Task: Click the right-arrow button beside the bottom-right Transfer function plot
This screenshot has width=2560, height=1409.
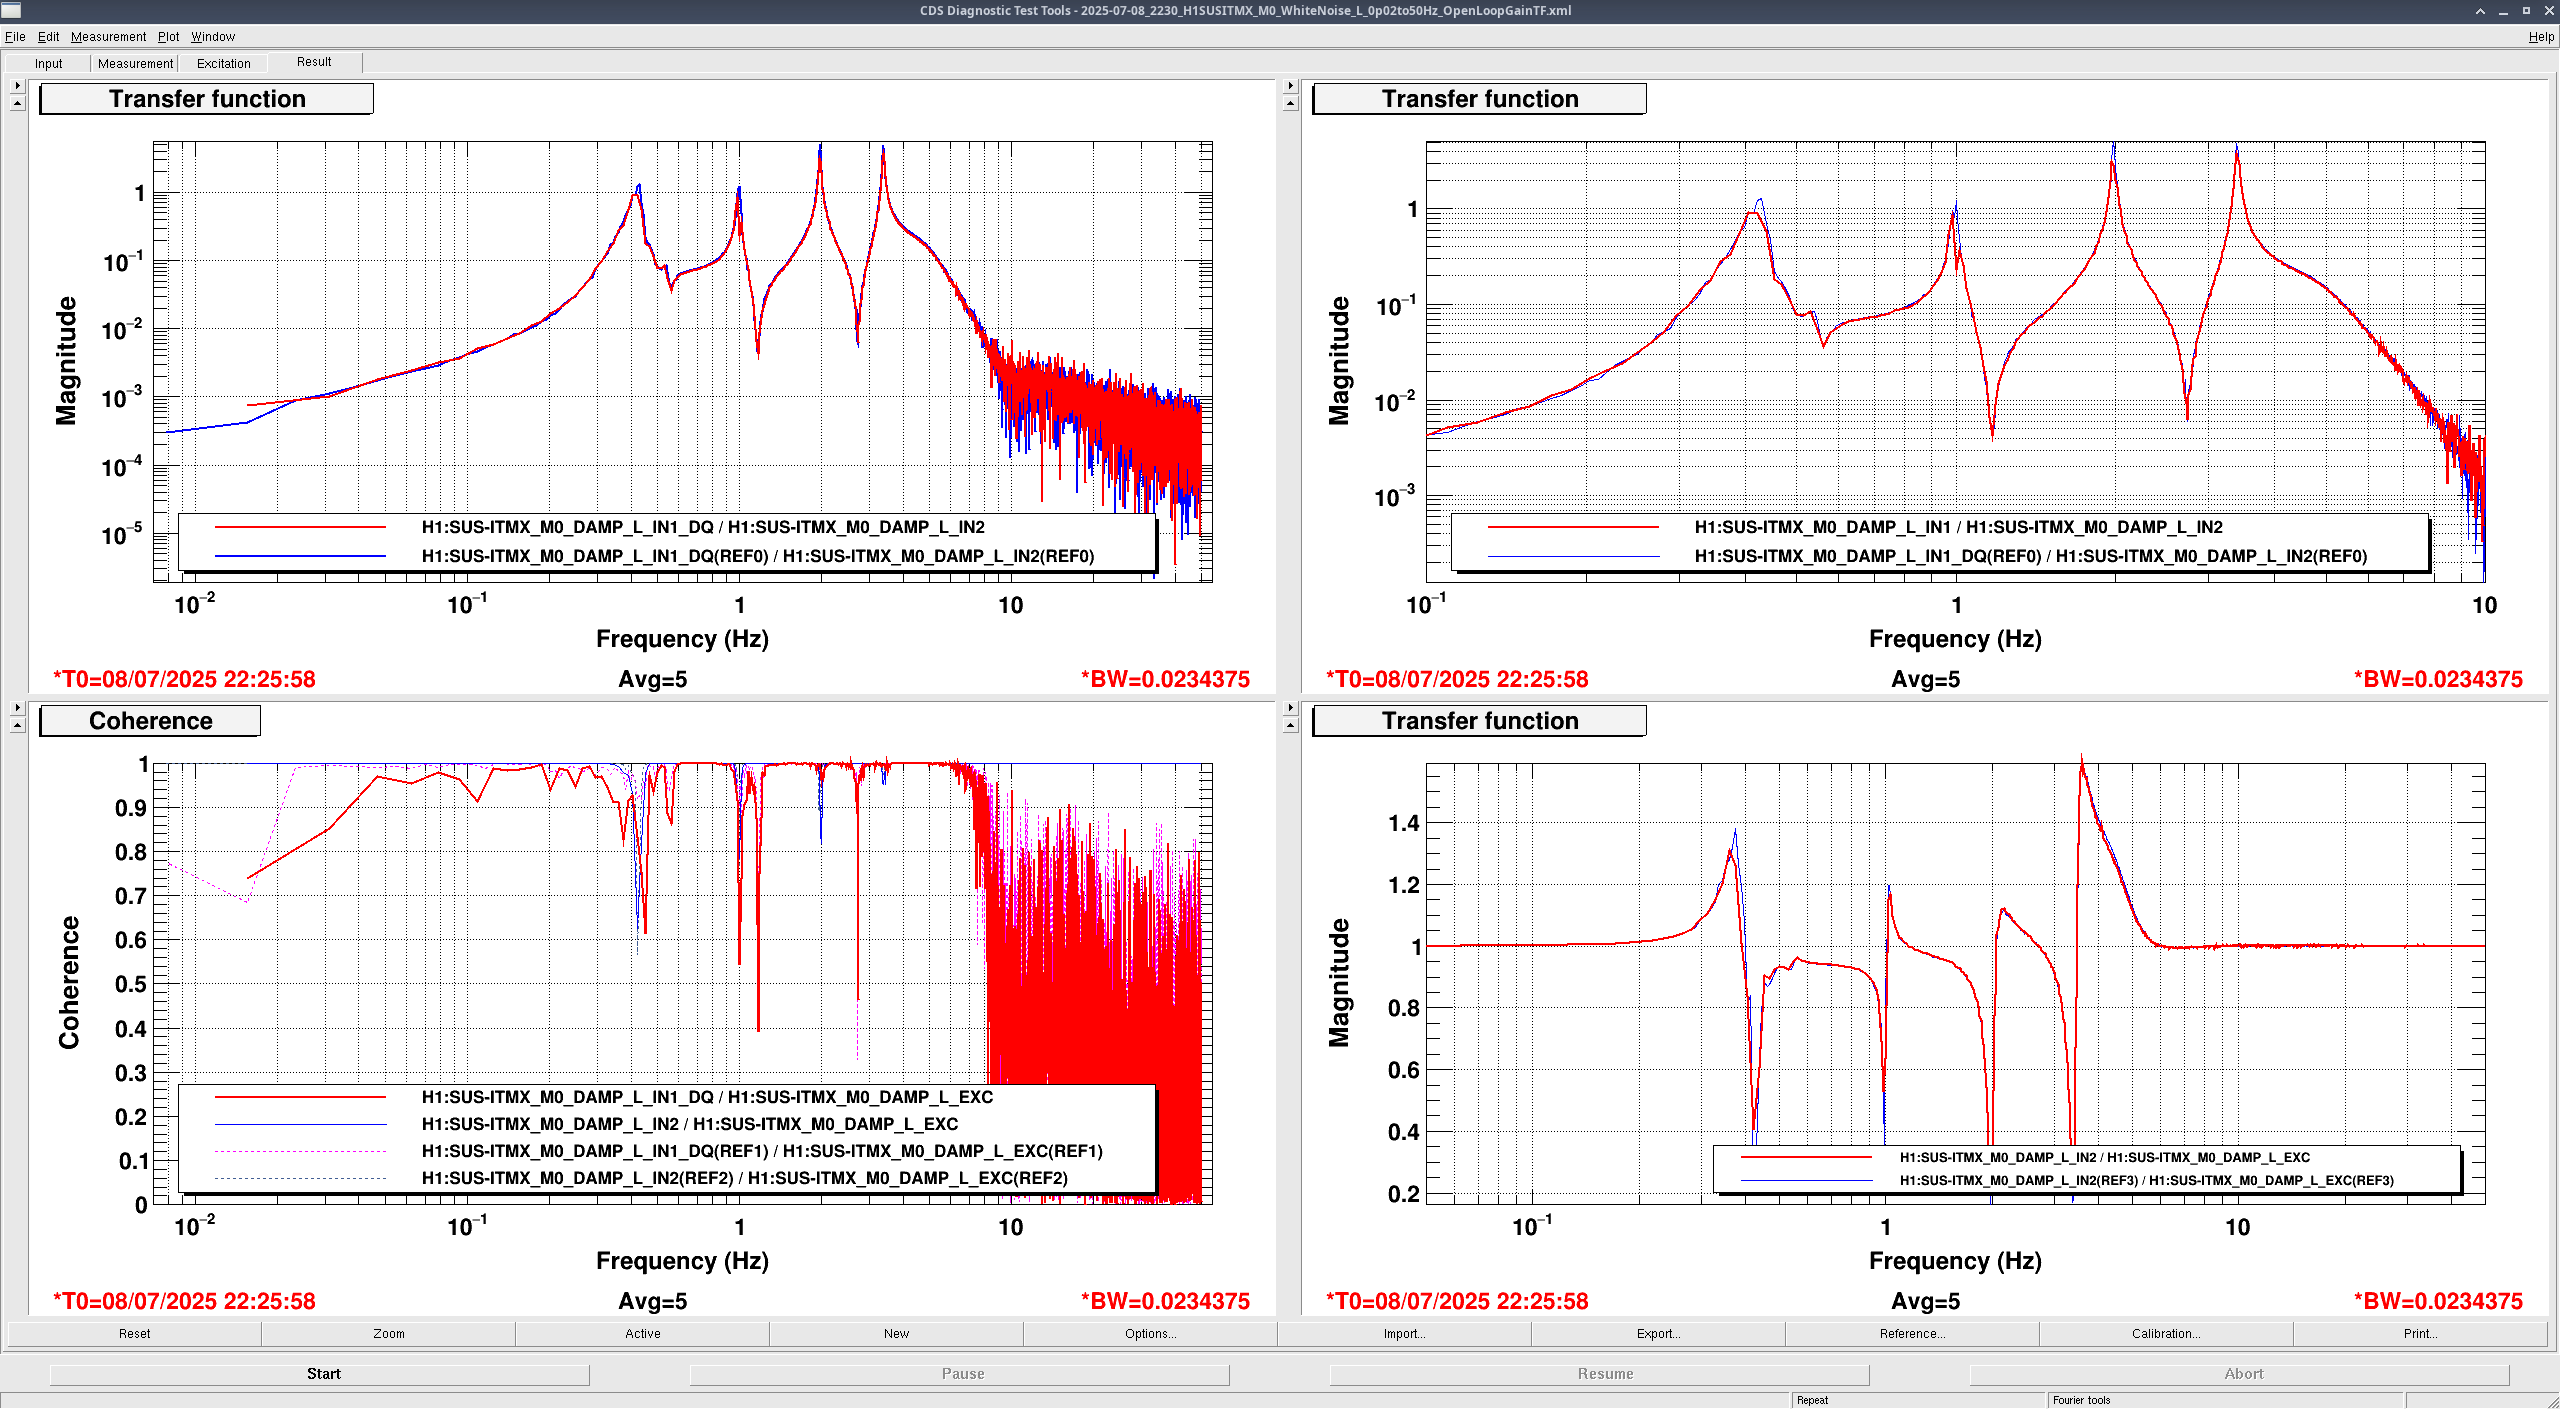Action: click(1290, 708)
